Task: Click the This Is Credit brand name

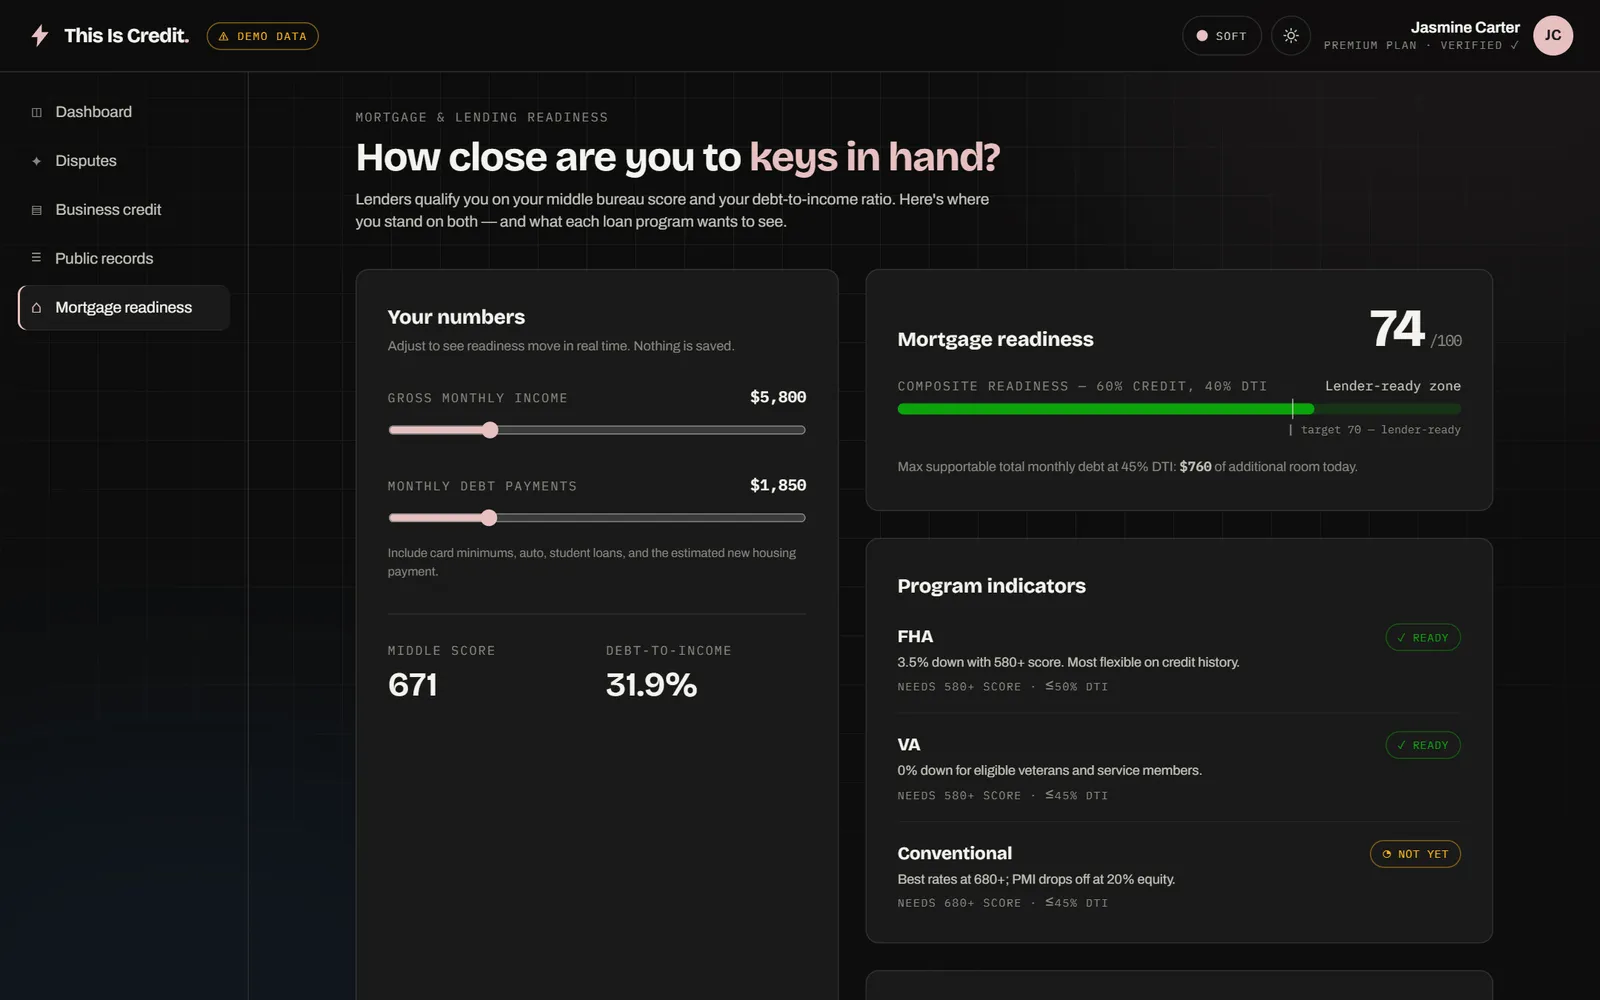Action: (x=126, y=36)
